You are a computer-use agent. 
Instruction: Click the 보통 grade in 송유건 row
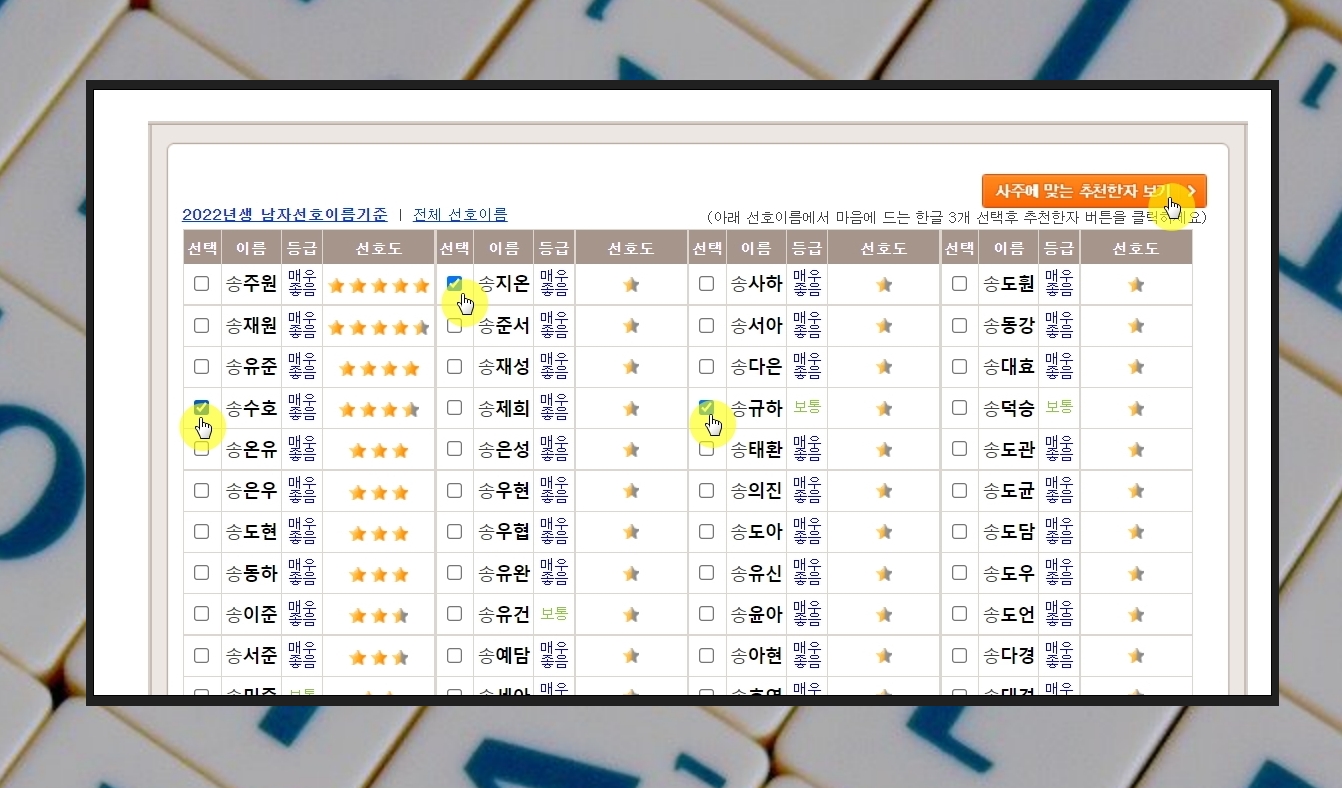[554, 612]
